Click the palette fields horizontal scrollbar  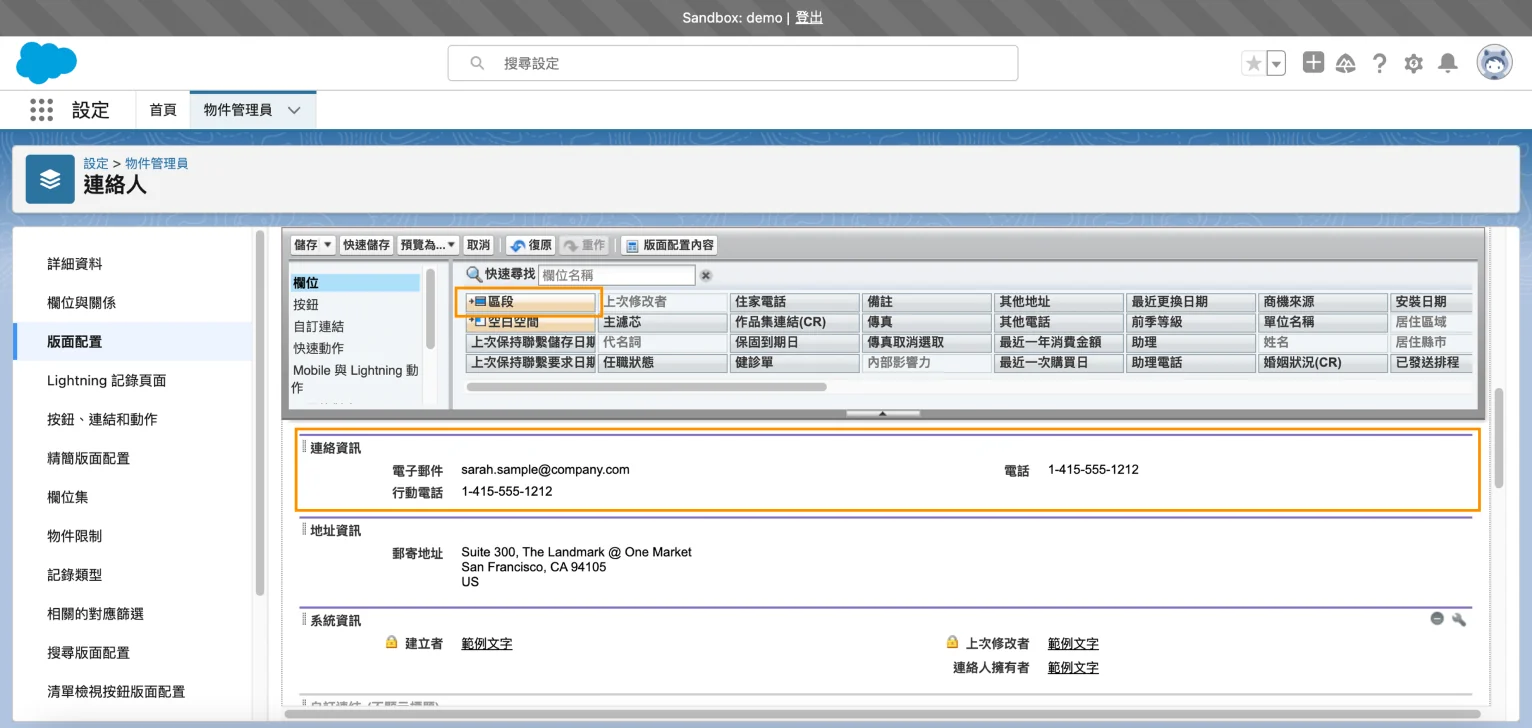tap(646, 387)
